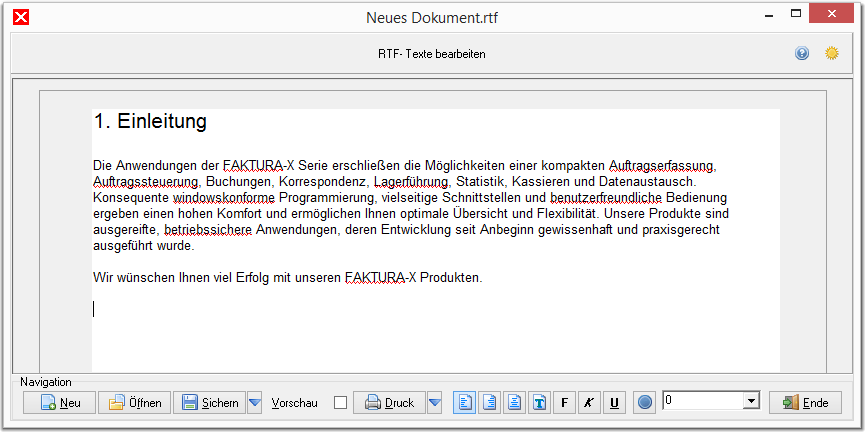Click the underlined word windowskonforme

tap(223, 198)
